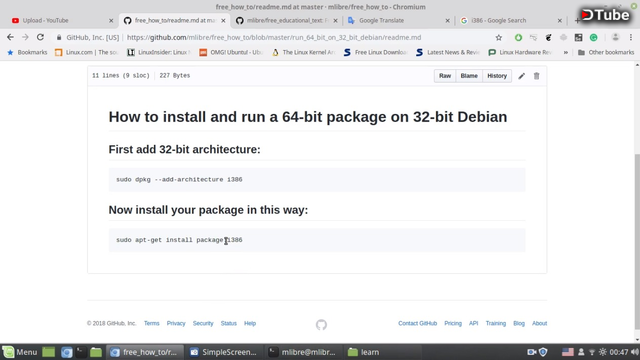Screen dimensions: 640x360
Task: Close the Google Translate tab
Action: 447,20
